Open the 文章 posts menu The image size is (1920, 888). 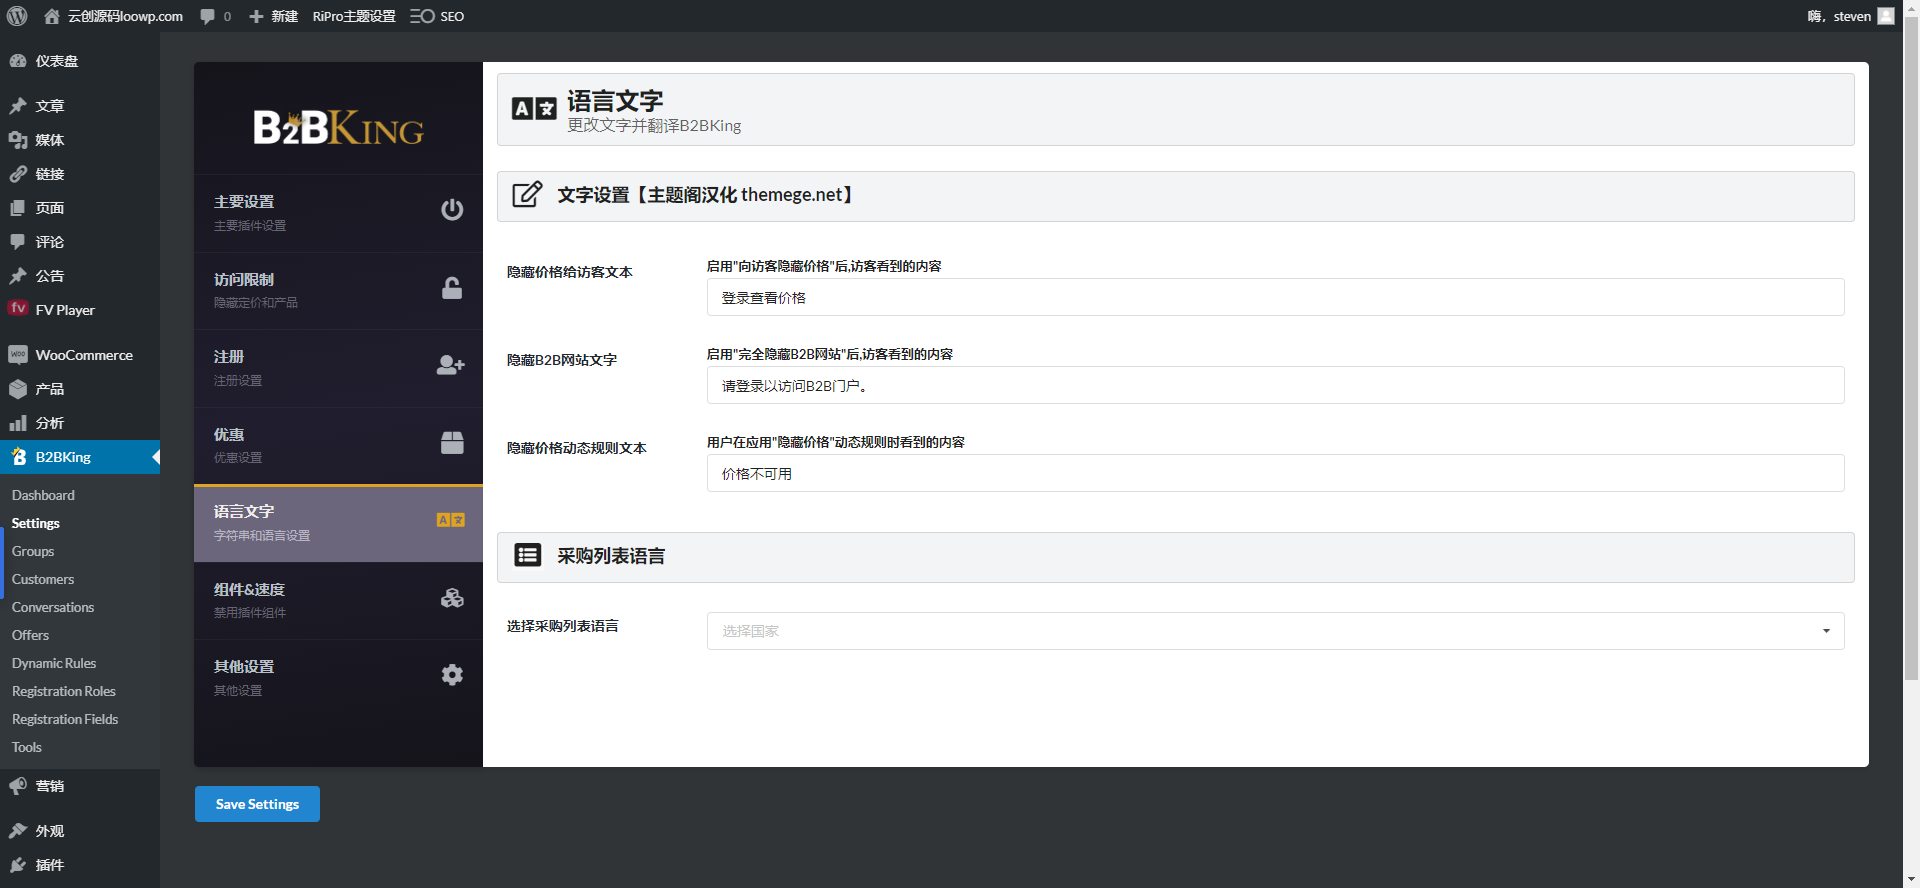[x=80, y=106]
